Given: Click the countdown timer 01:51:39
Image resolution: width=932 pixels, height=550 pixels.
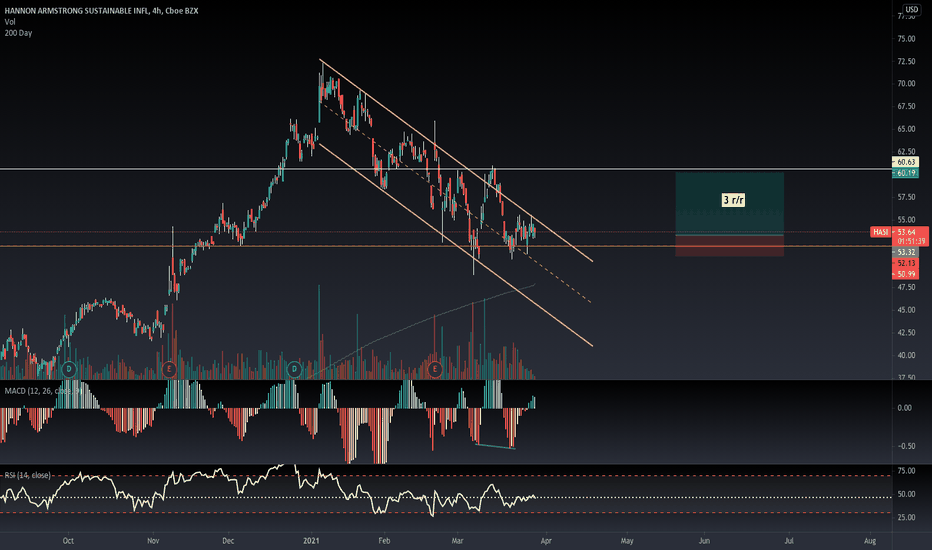Looking at the screenshot, I should 911,241.
